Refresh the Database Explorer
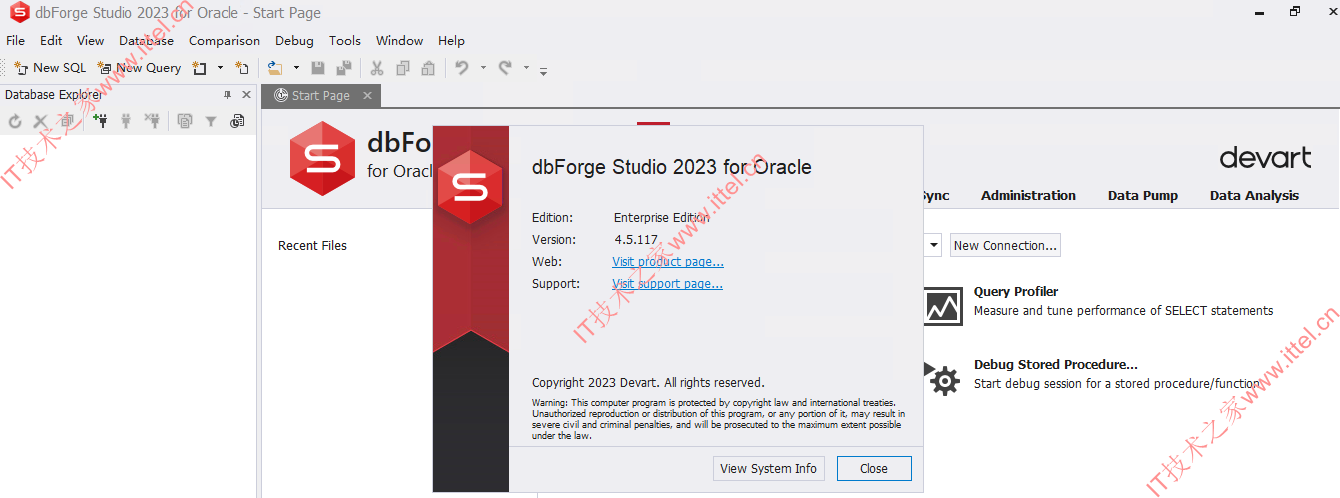The height and width of the screenshot is (498, 1340). [15, 121]
